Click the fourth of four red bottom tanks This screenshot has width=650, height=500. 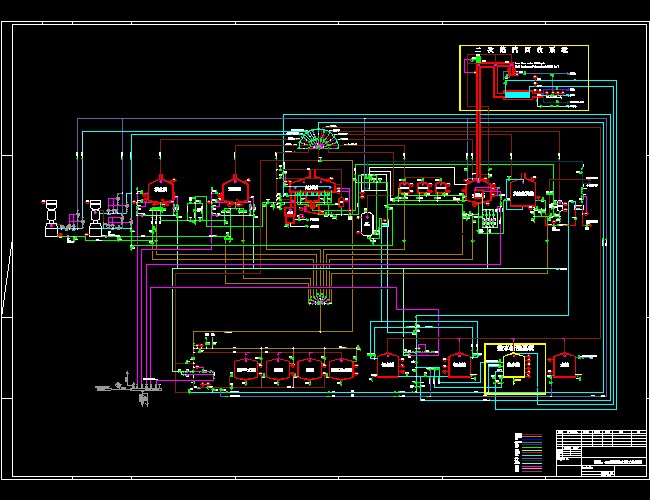pos(342,369)
